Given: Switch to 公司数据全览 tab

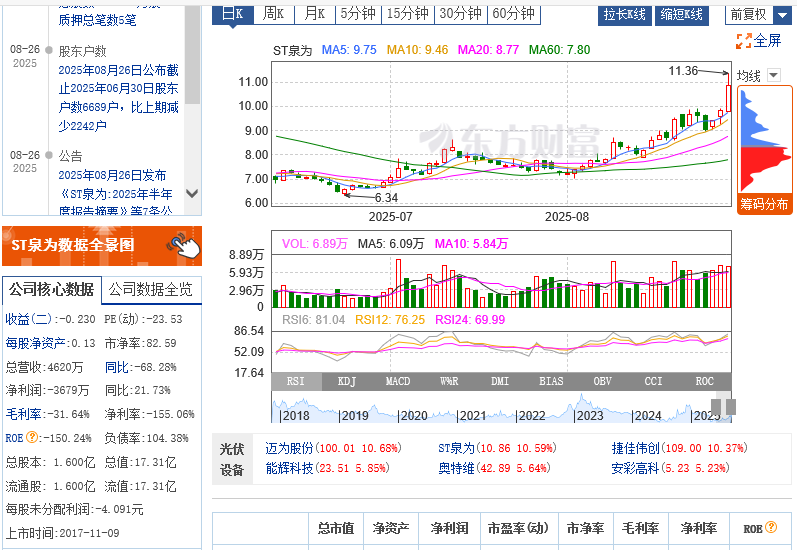Looking at the screenshot, I should click(150, 290).
